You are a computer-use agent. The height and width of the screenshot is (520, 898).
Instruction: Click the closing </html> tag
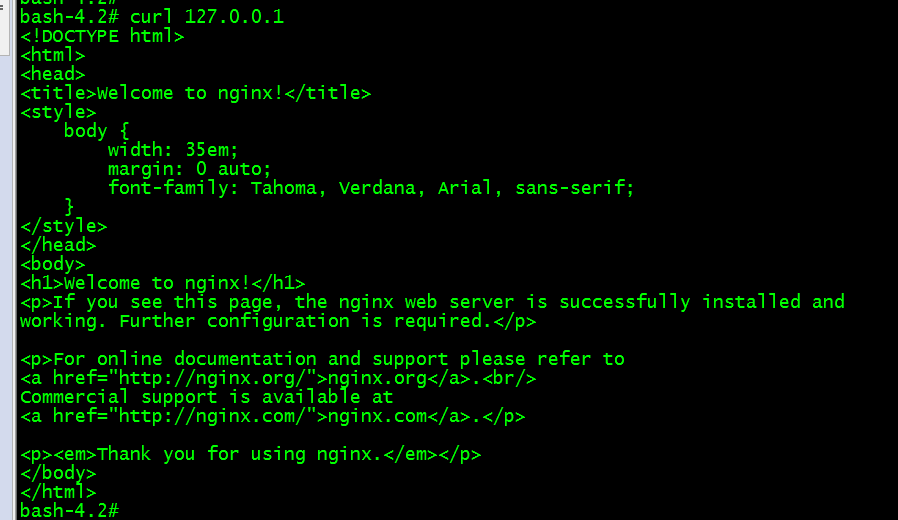tap(58, 492)
